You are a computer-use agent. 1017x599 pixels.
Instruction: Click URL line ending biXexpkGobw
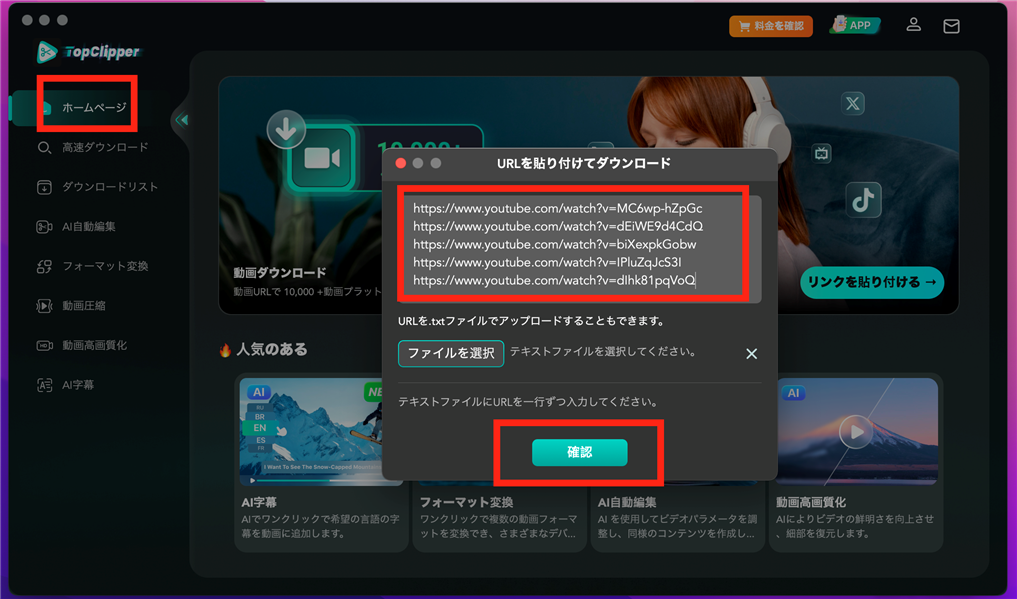(555, 245)
